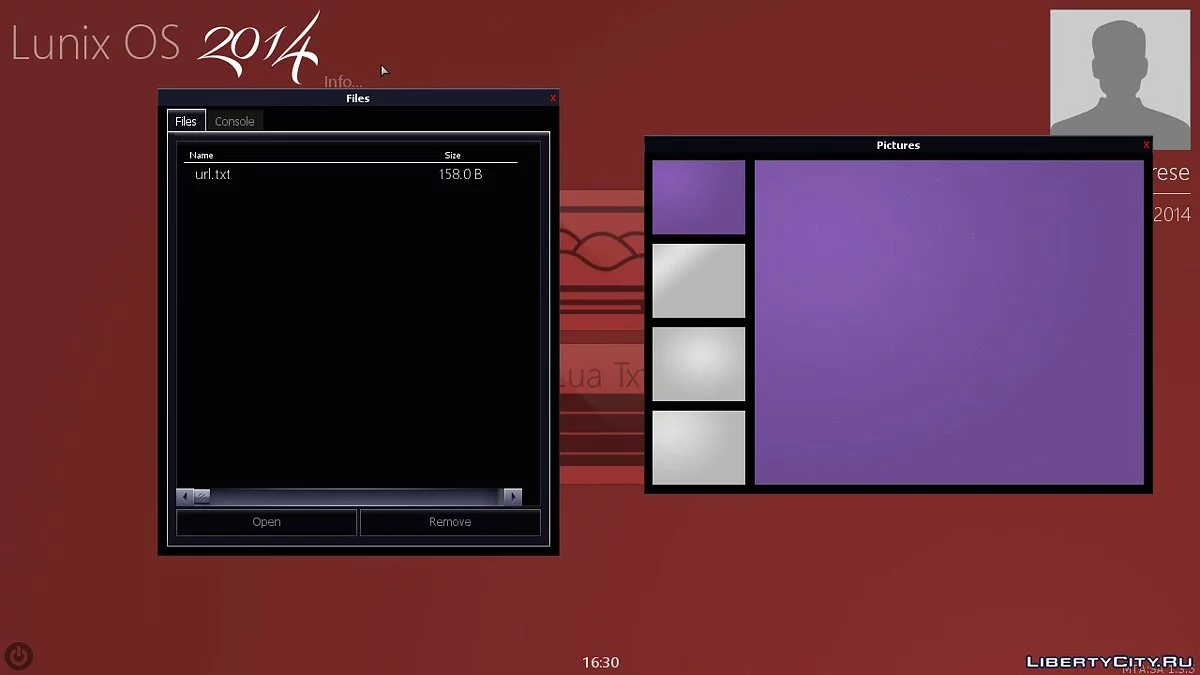Sort files by the Size column
Viewport: 1200px width, 675px height.
click(x=452, y=155)
